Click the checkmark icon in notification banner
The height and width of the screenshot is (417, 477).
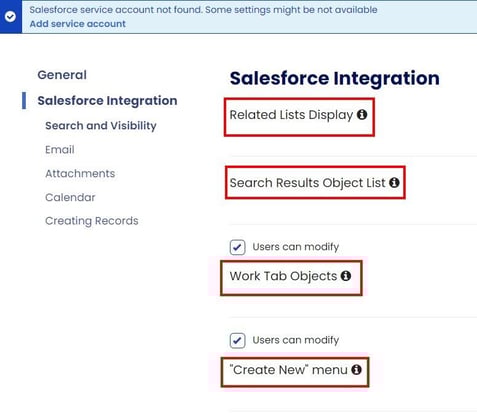[x=10, y=16]
